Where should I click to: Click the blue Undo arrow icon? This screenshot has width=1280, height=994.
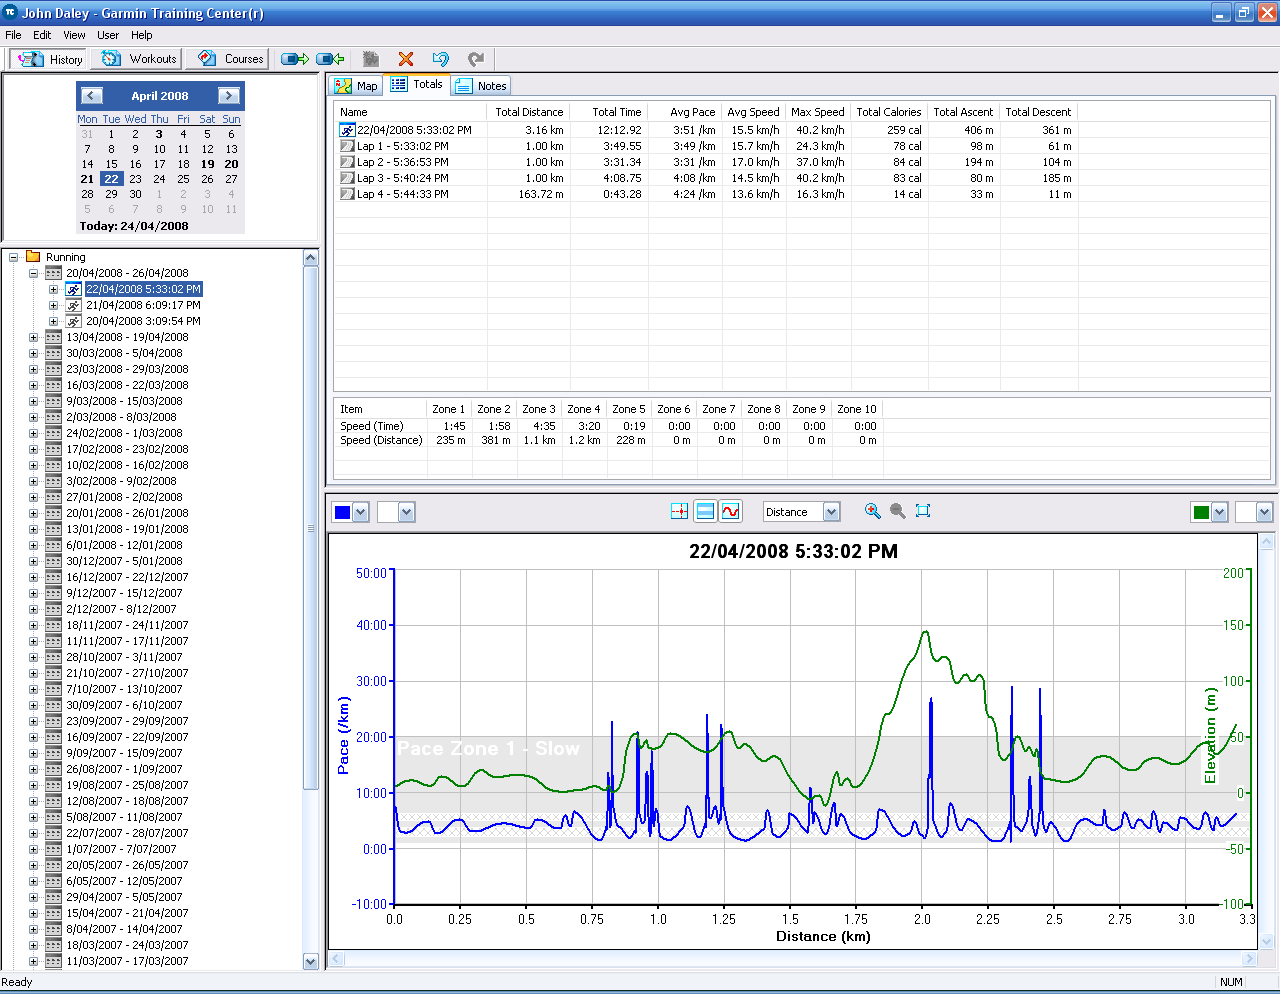point(440,59)
